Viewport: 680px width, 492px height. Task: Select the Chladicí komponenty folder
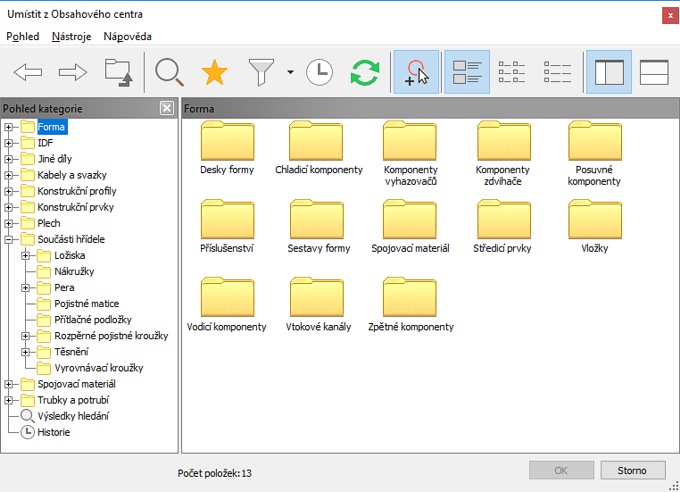pyautogui.click(x=318, y=148)
